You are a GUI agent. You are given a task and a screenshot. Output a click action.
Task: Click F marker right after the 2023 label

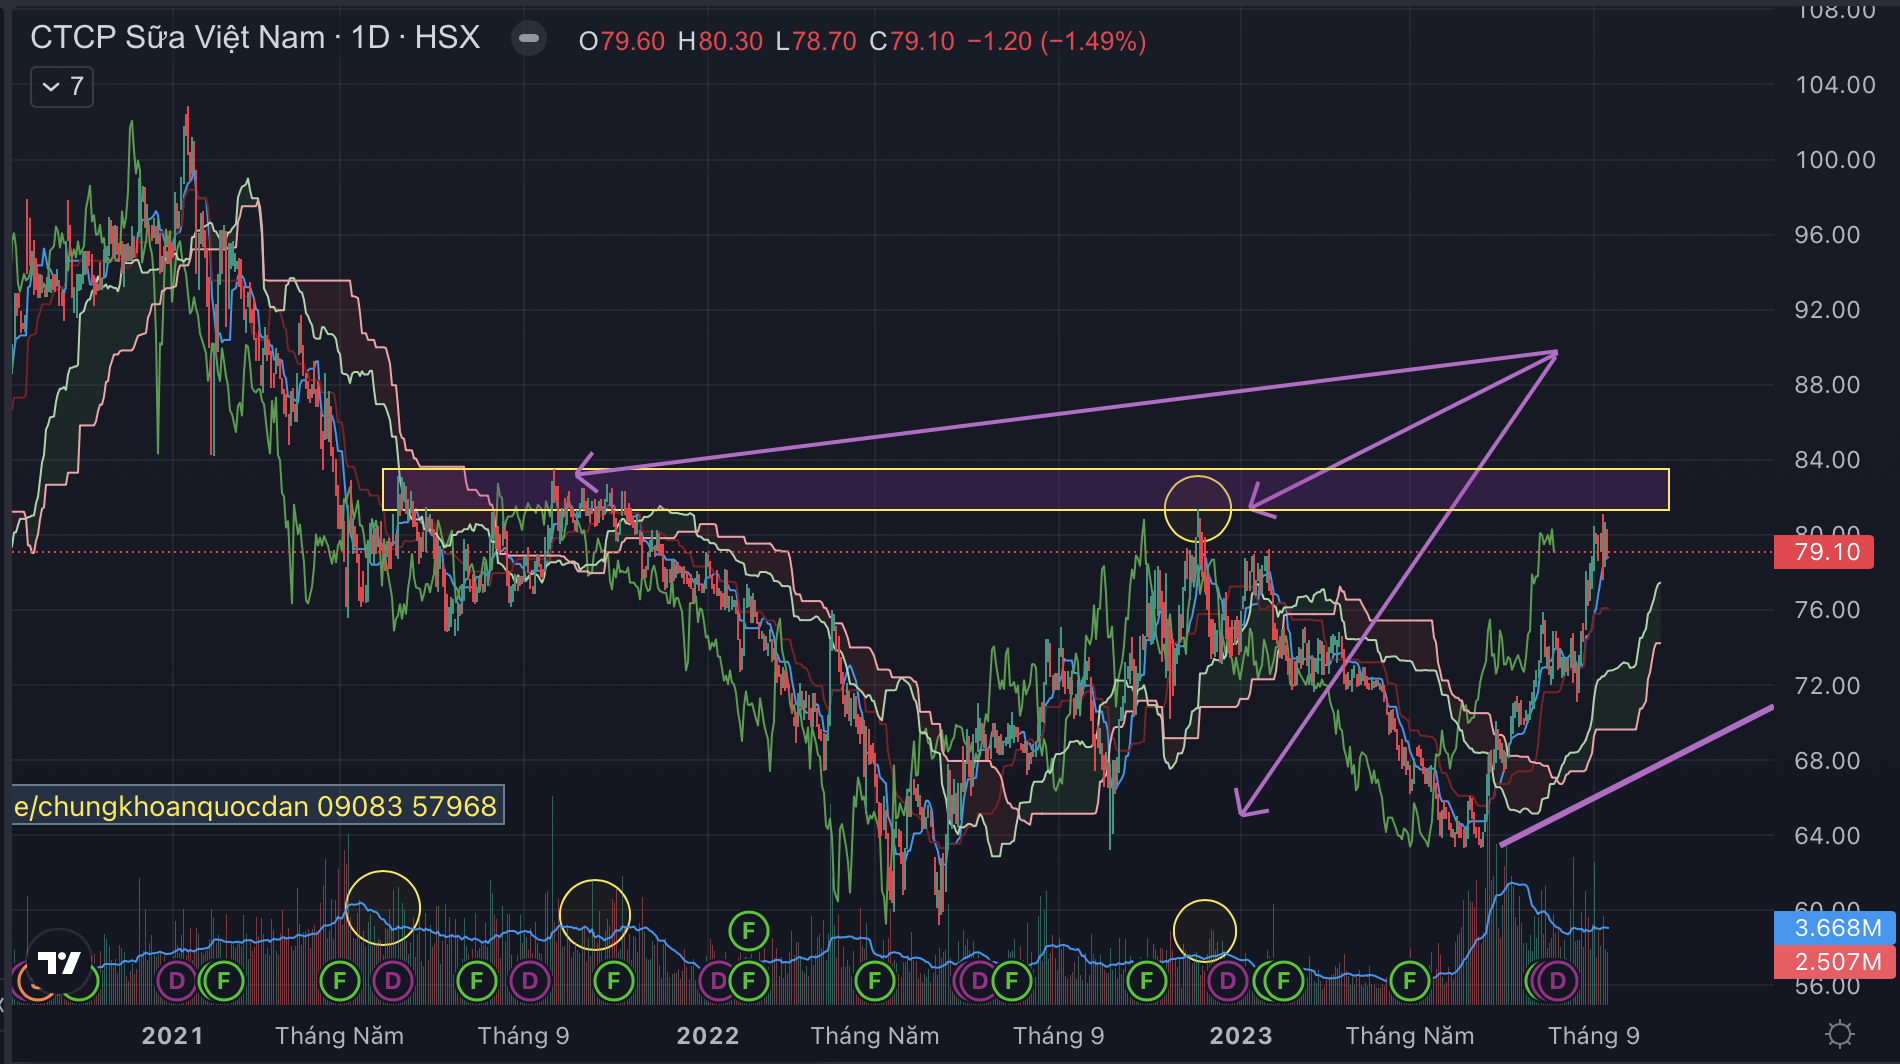click(1284, 981)
